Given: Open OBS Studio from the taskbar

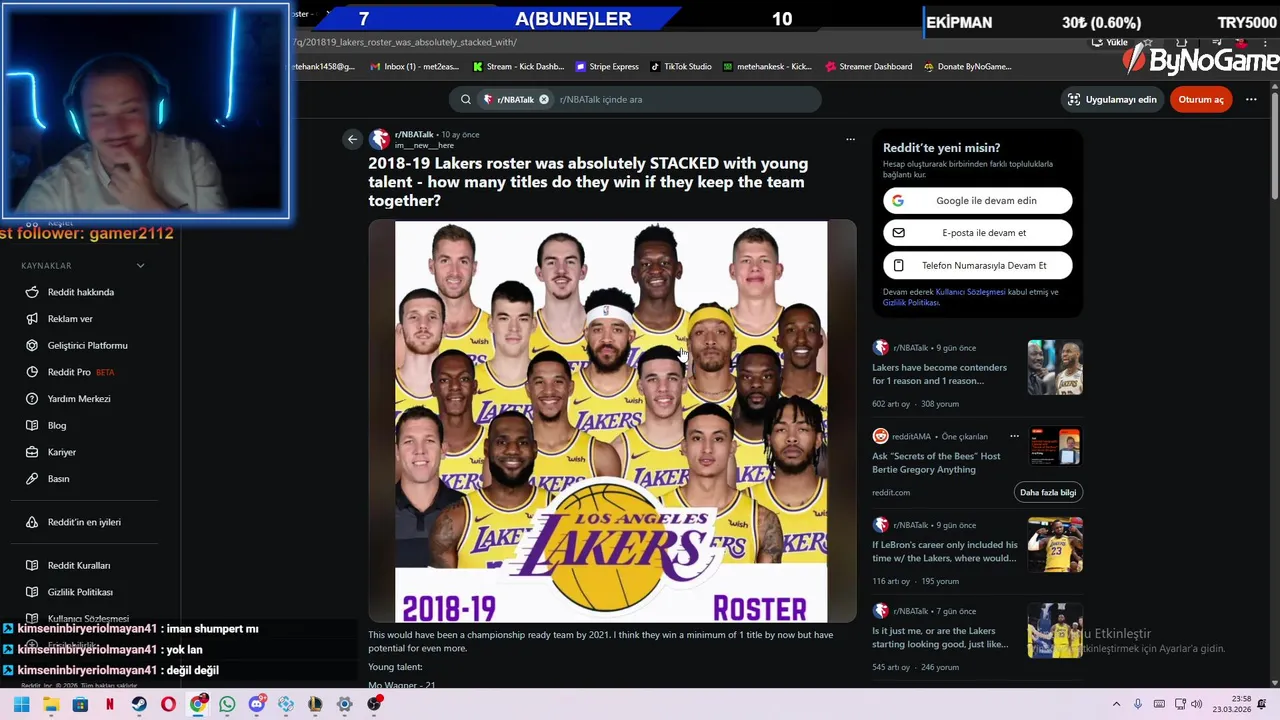Looking at the screenshot, I should point(374,704).
